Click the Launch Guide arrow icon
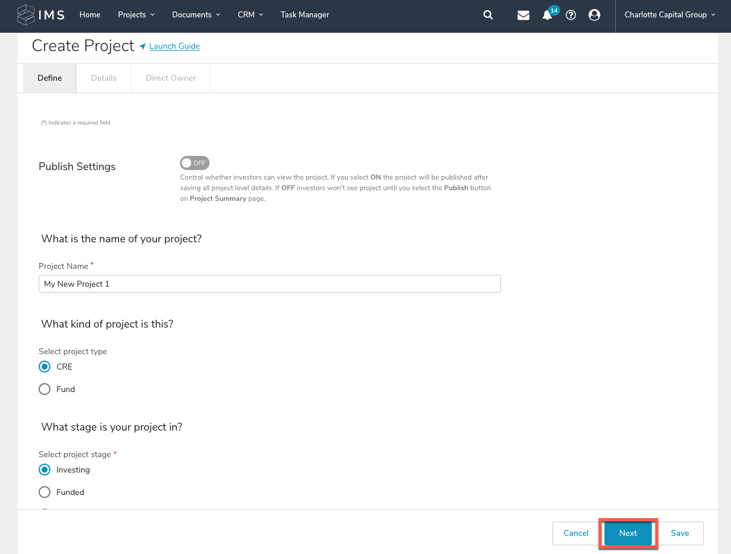731x554 pixels. (x=143, y=46)
